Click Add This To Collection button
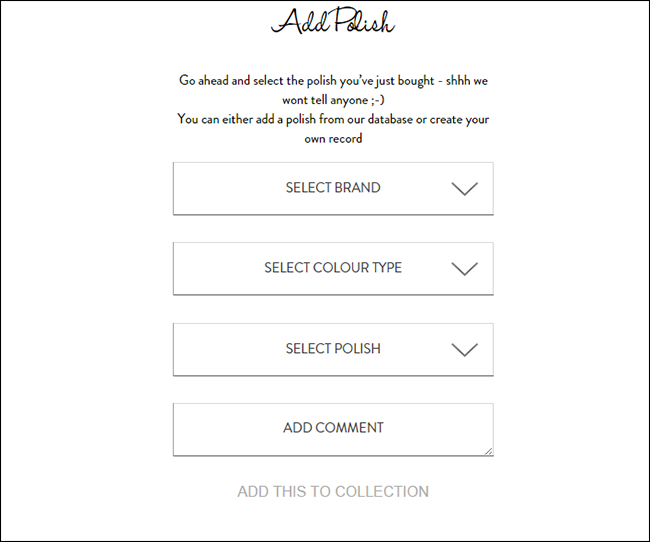This screenshot has width=650, height=542. pyautogui.click(x=333, y=491)
